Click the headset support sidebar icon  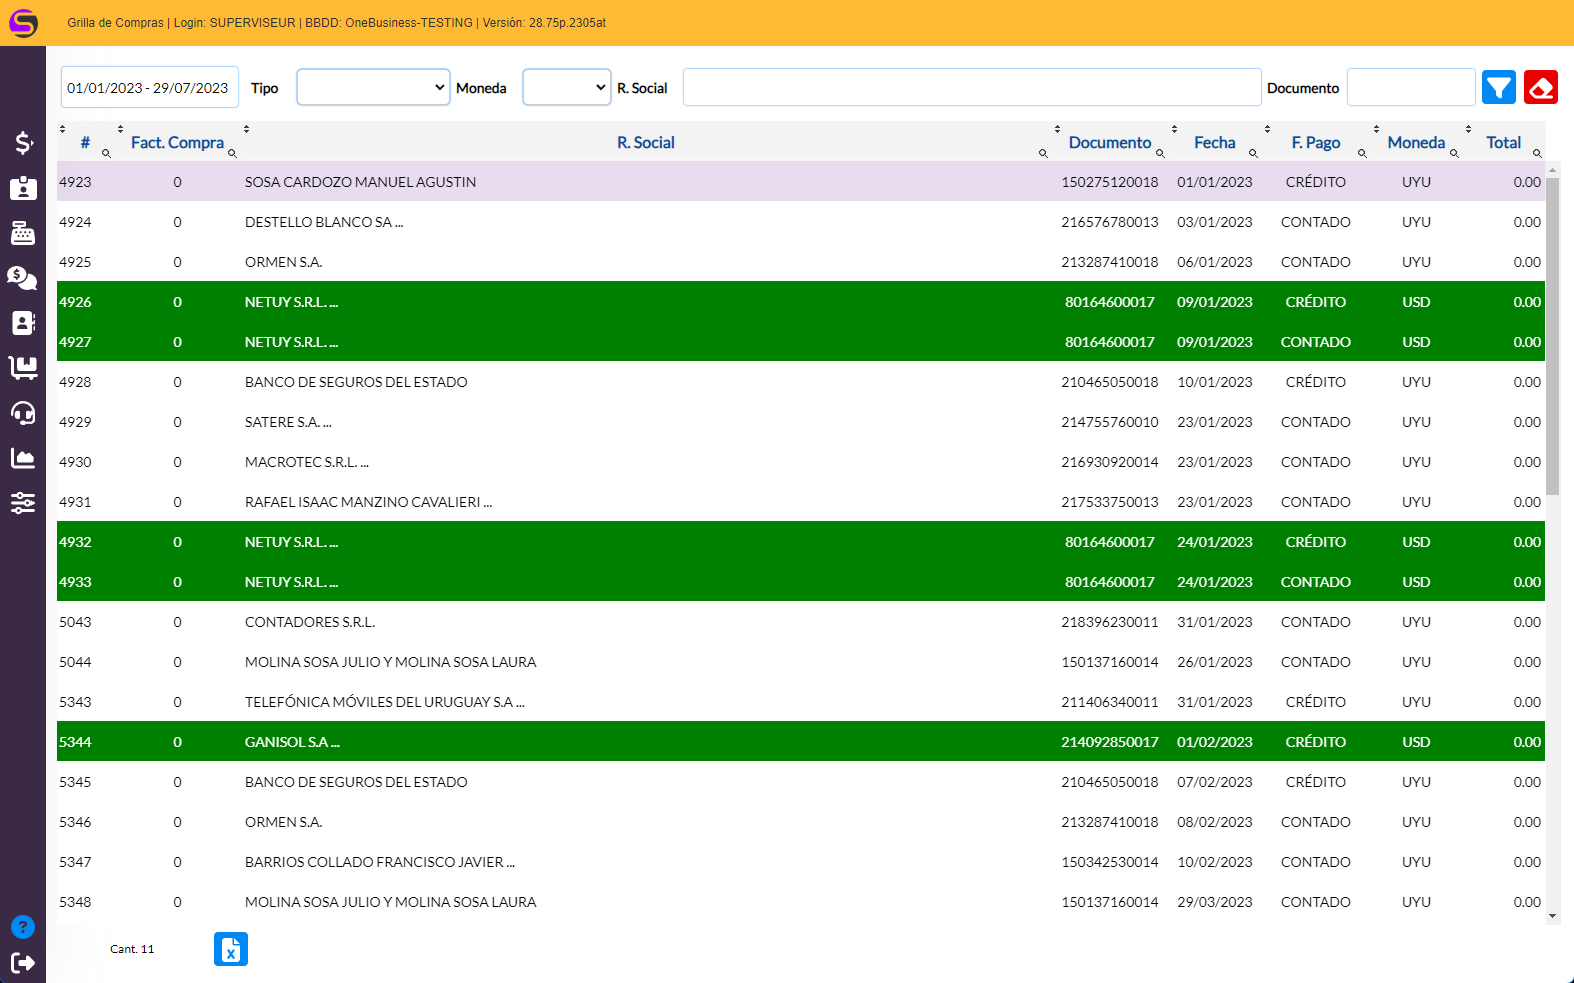(x=23, y=413)
